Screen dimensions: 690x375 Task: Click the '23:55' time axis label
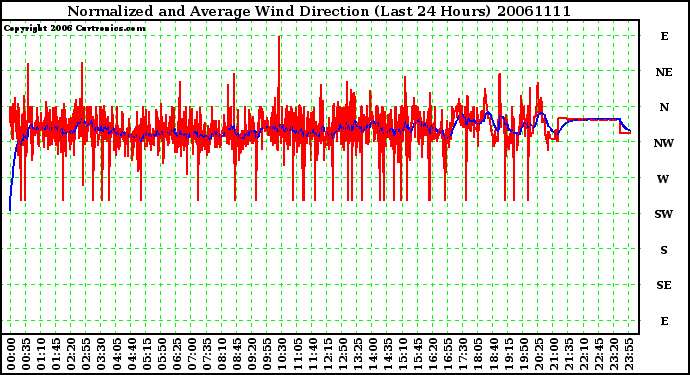[629, 354]
